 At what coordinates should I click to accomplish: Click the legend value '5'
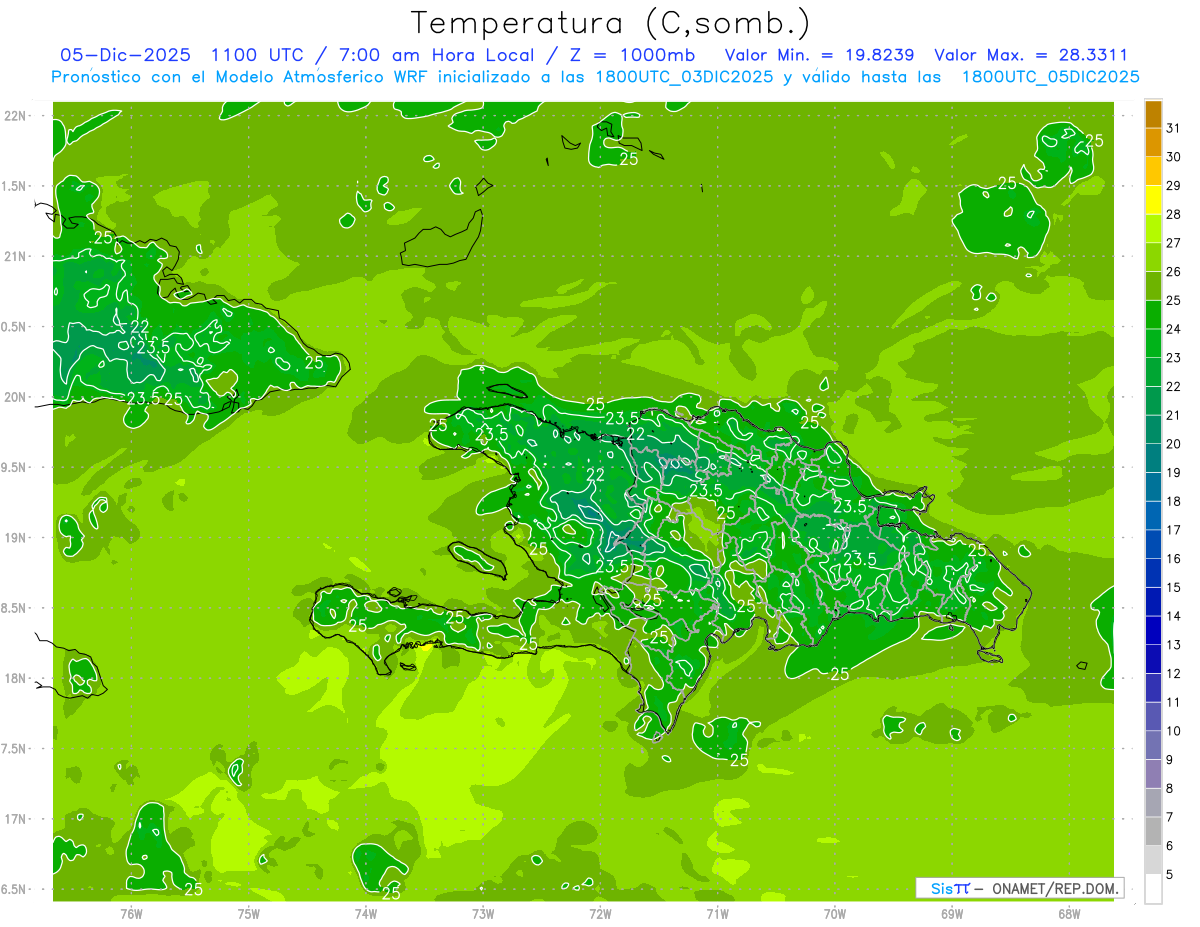click(x=1170, y=875)
